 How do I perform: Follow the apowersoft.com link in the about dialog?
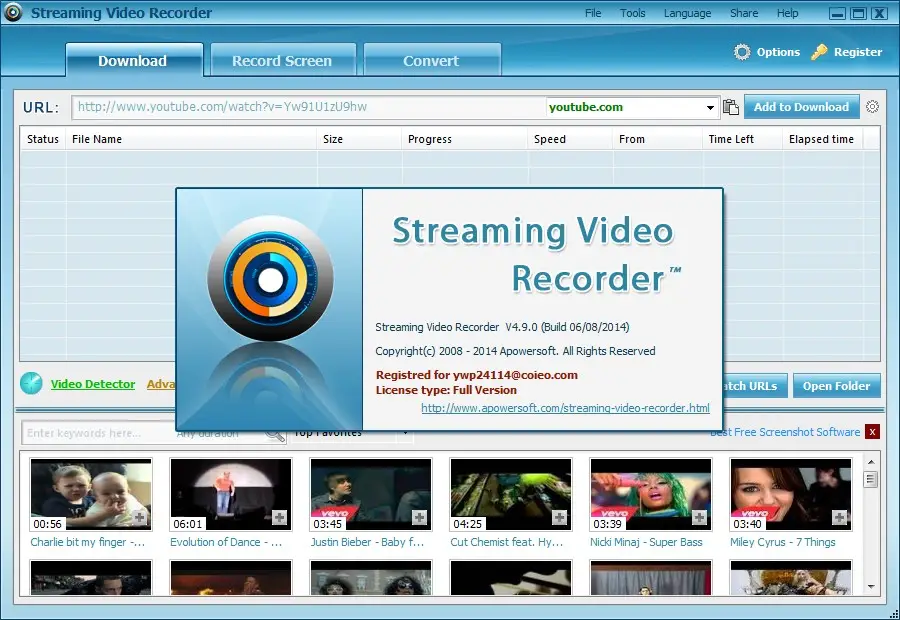pos(565,408)
